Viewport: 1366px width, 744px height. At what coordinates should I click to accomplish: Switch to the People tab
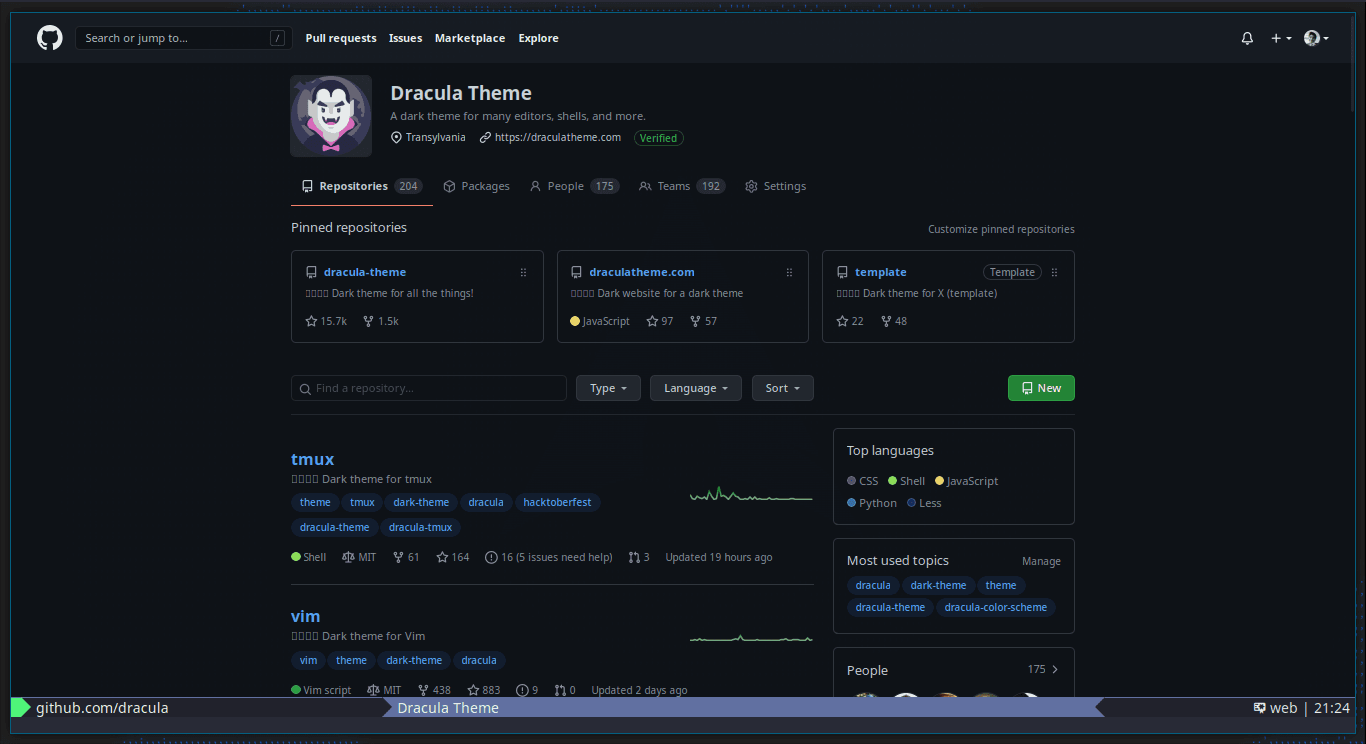[x=574, y=186]
